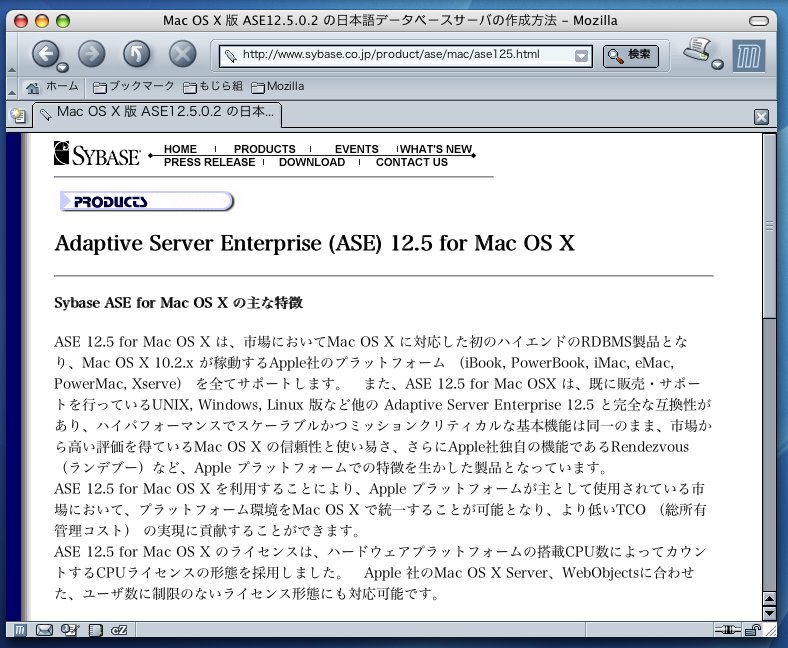
Task: Open the ブックマーク bookmarks folder
Action: point(134,86)
